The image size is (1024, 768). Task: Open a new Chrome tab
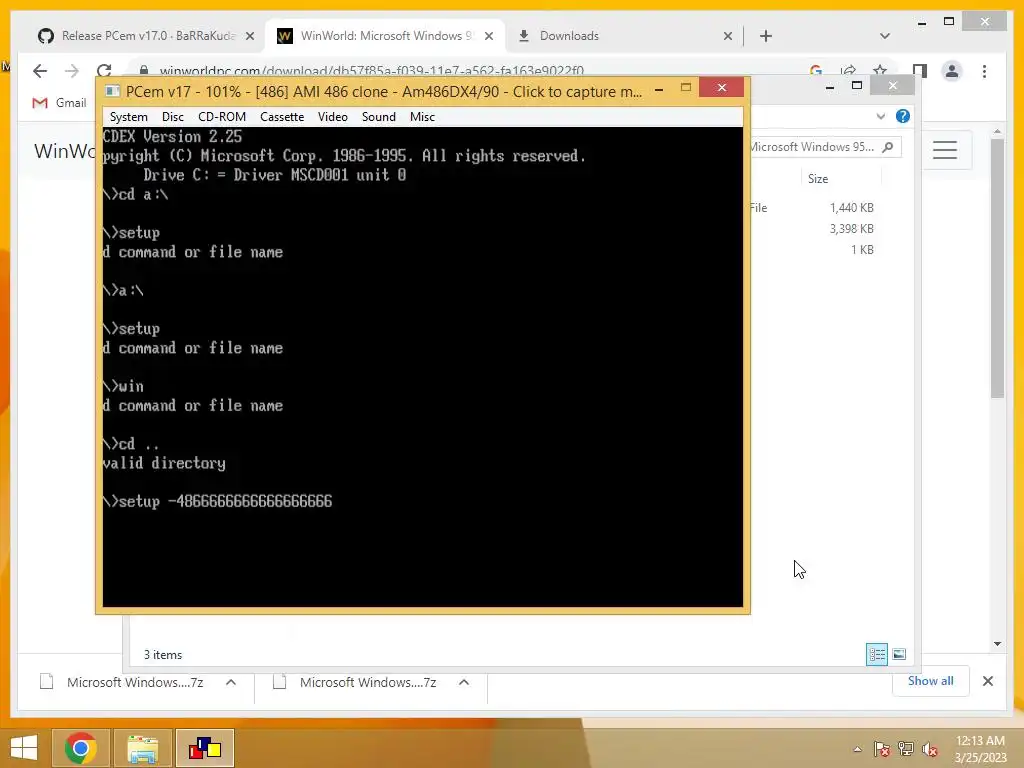(x=765, y=36)
